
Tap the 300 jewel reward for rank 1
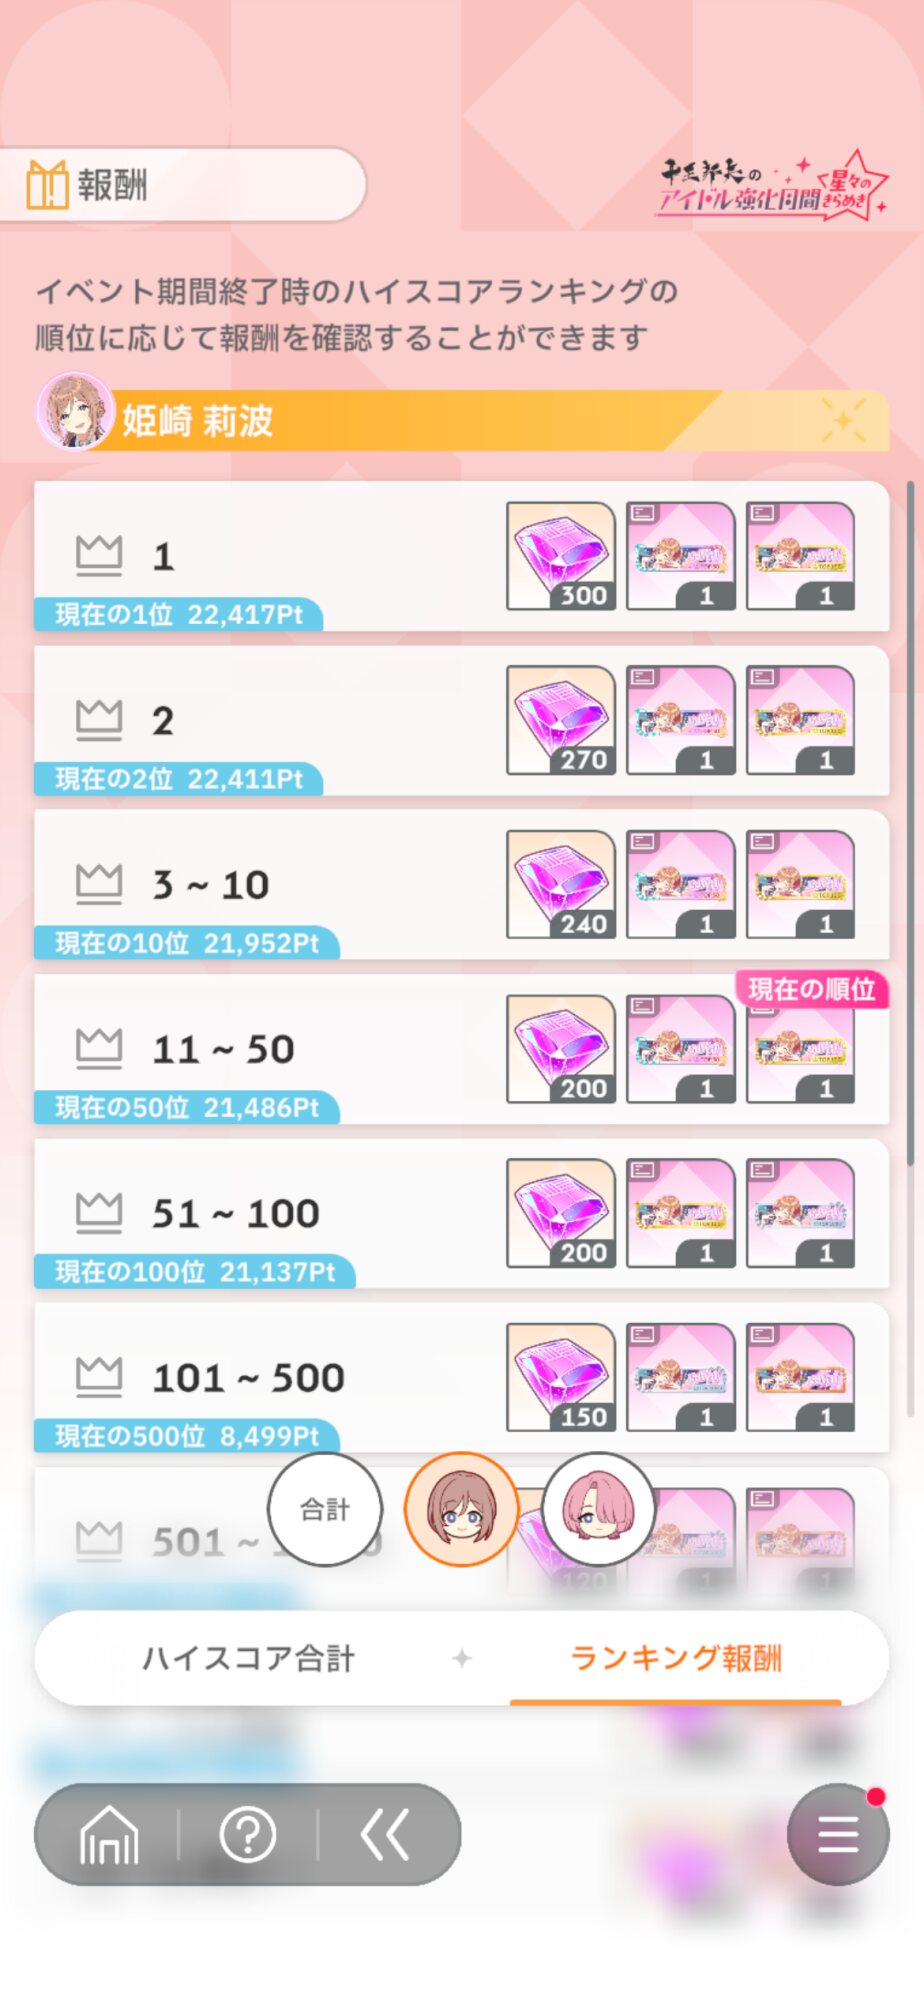[561, 556]
